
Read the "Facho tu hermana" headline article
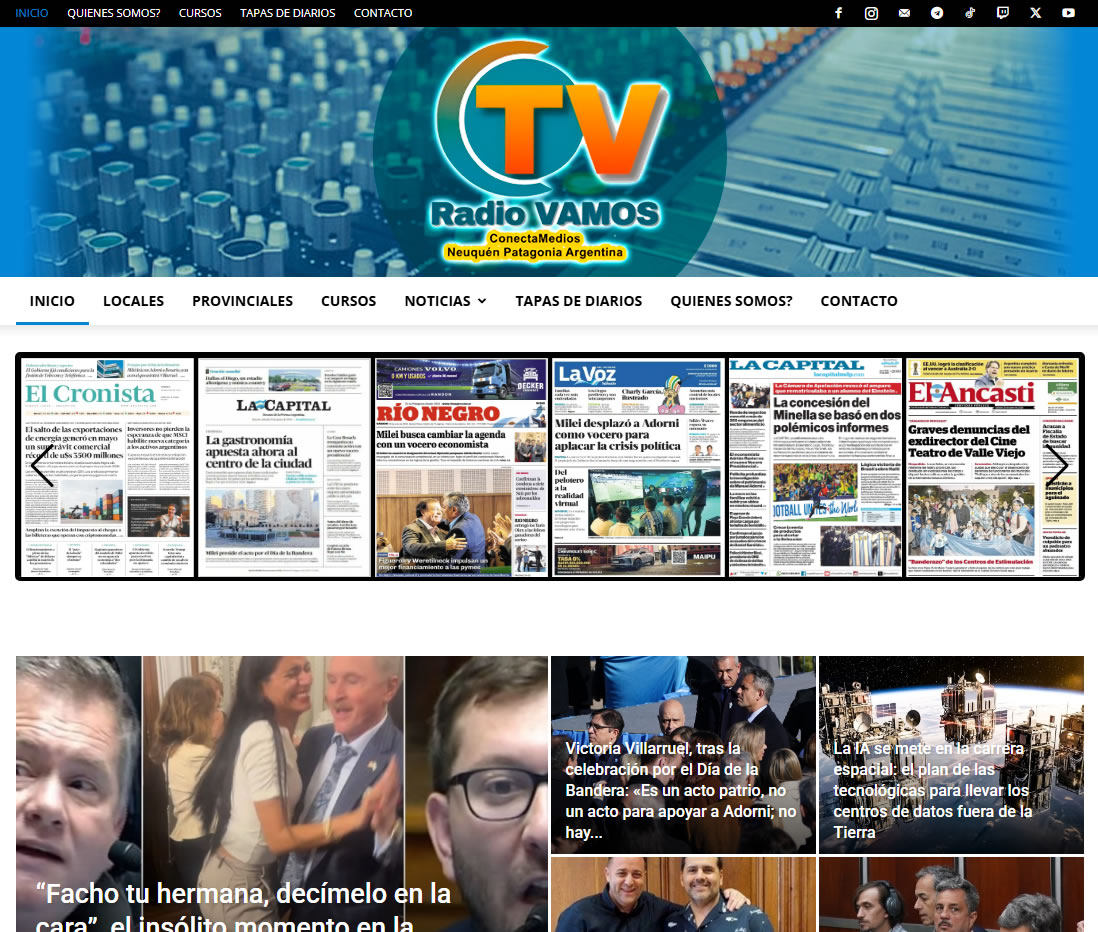[243, 907]
